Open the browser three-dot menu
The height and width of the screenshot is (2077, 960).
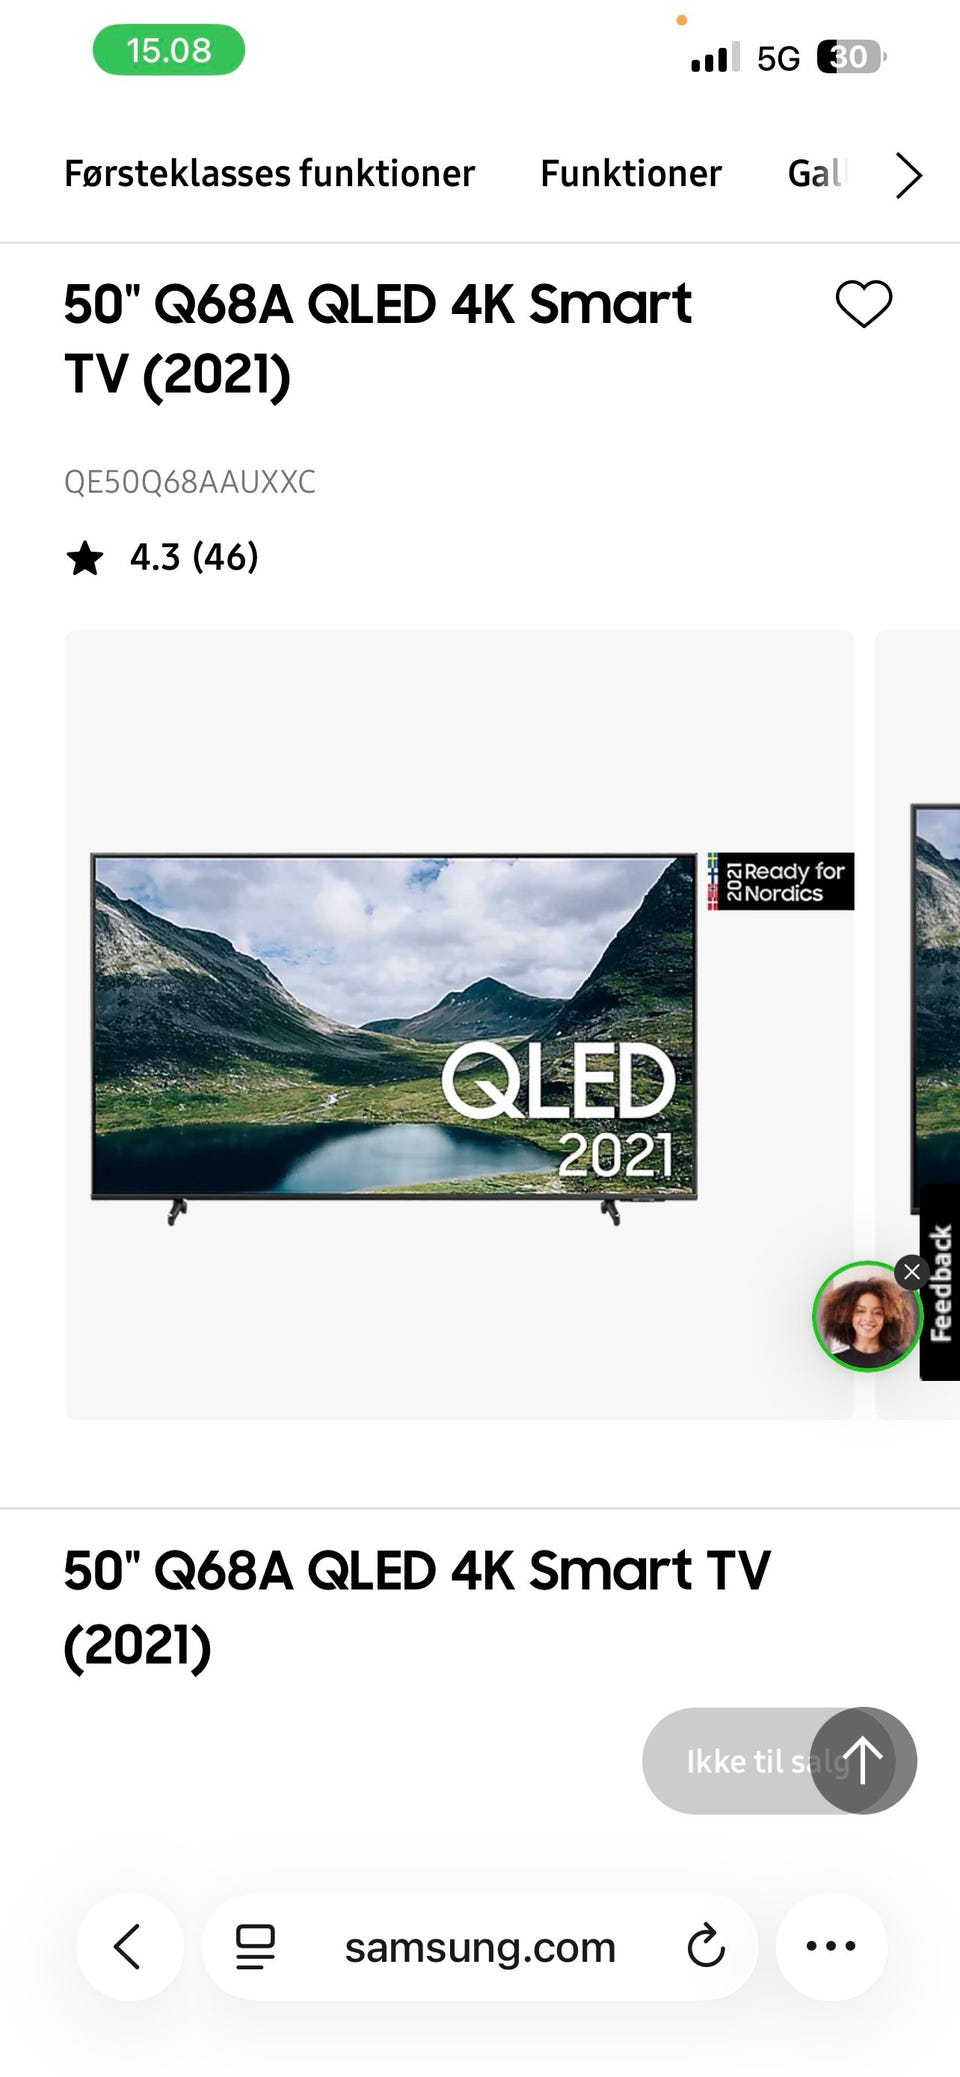831,1946
